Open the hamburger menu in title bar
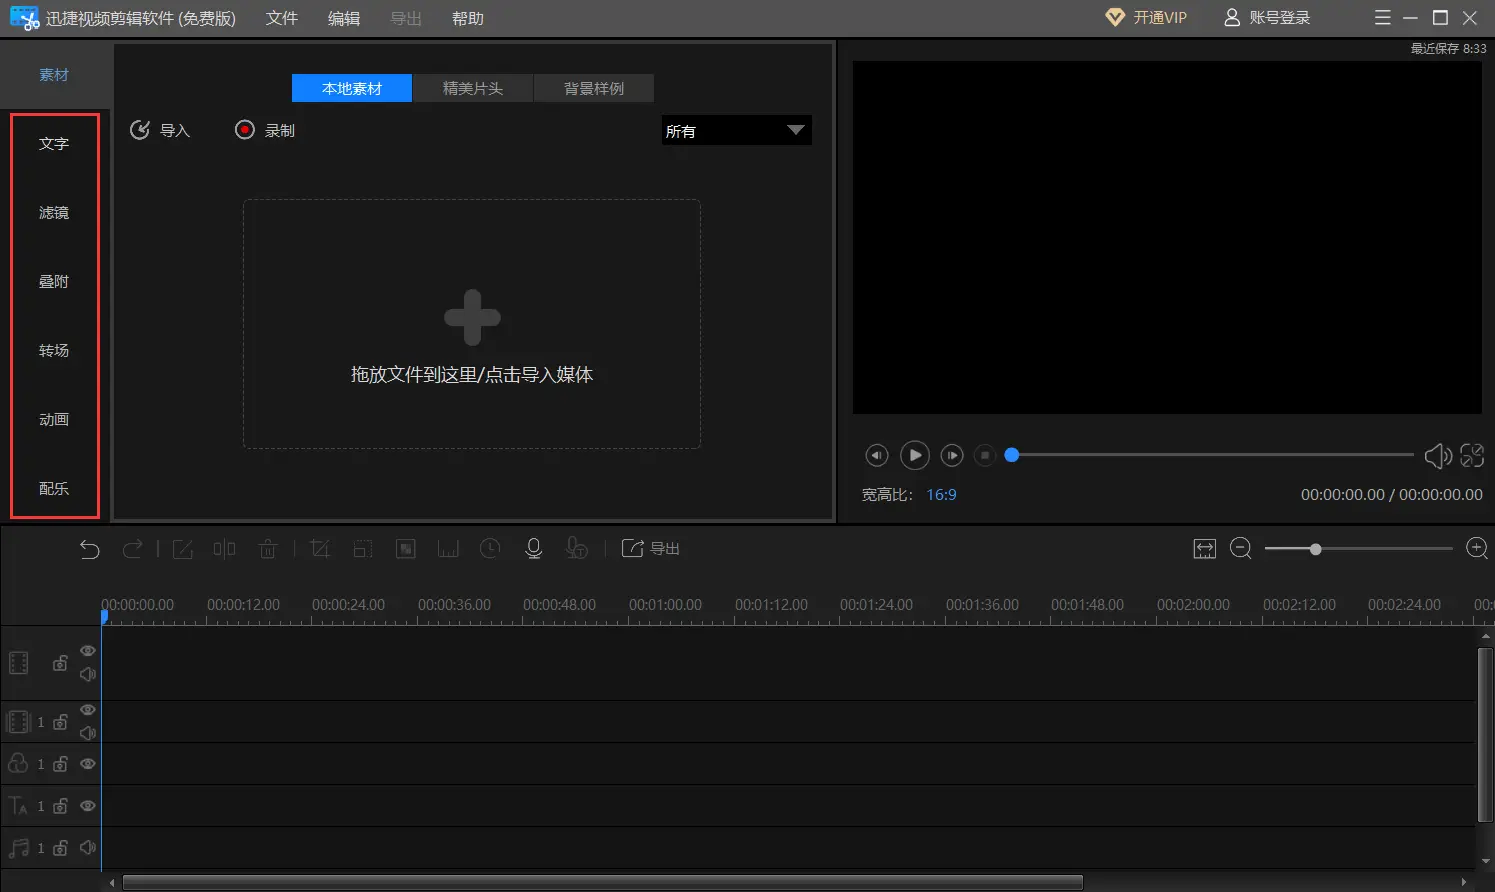The image size is (1495, 892). click(1383, 18)
